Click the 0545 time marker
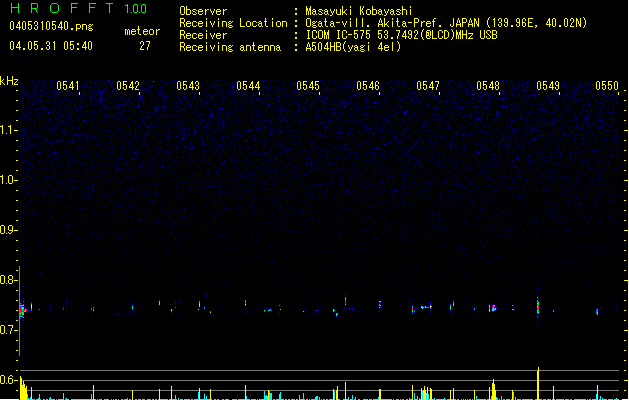629x400 pixels. (308, 86)
